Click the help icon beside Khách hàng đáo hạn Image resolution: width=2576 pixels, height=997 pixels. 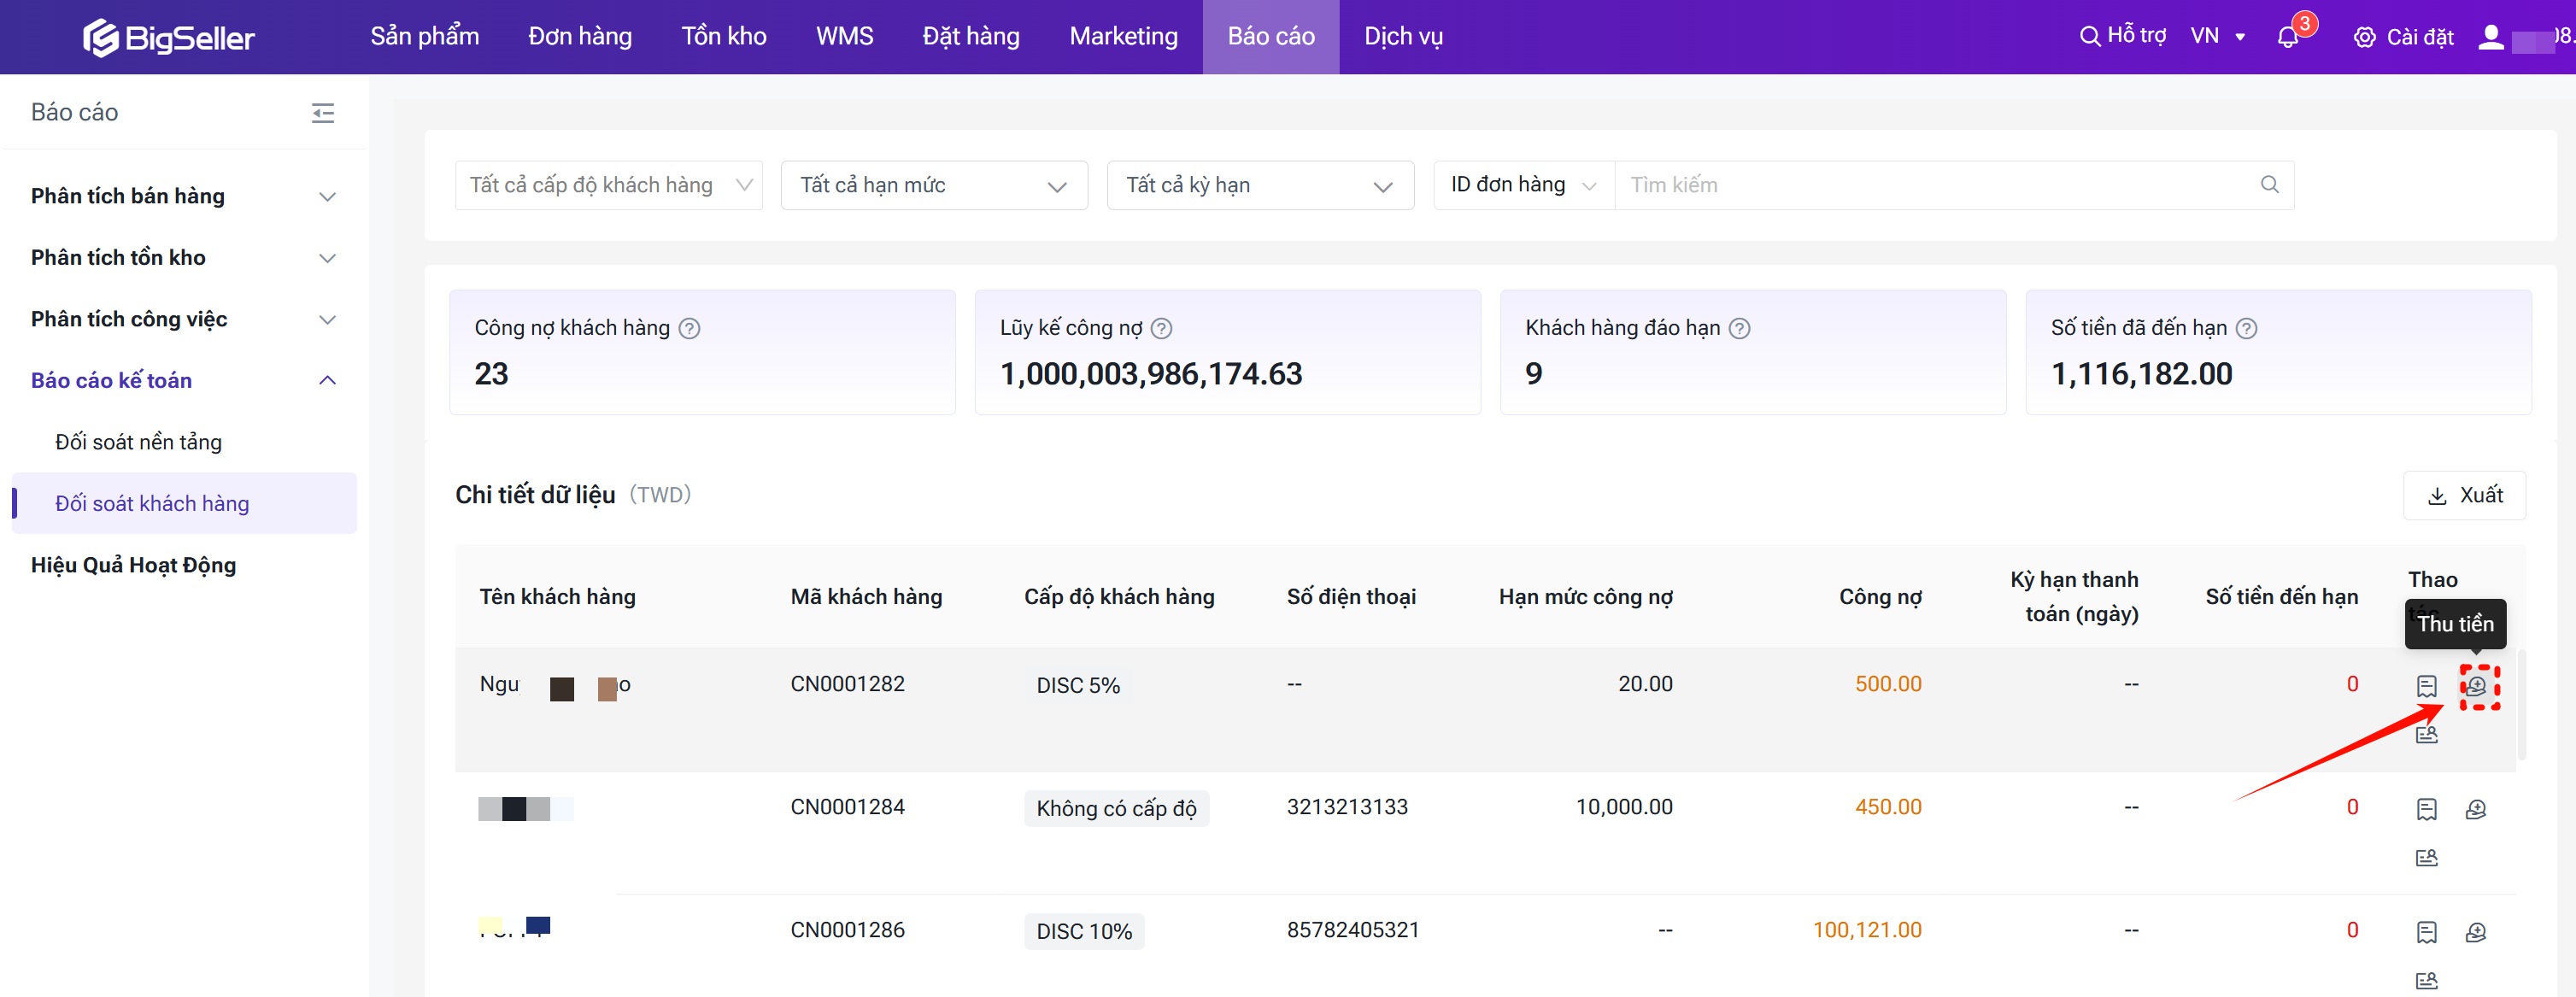point(1740,328)
